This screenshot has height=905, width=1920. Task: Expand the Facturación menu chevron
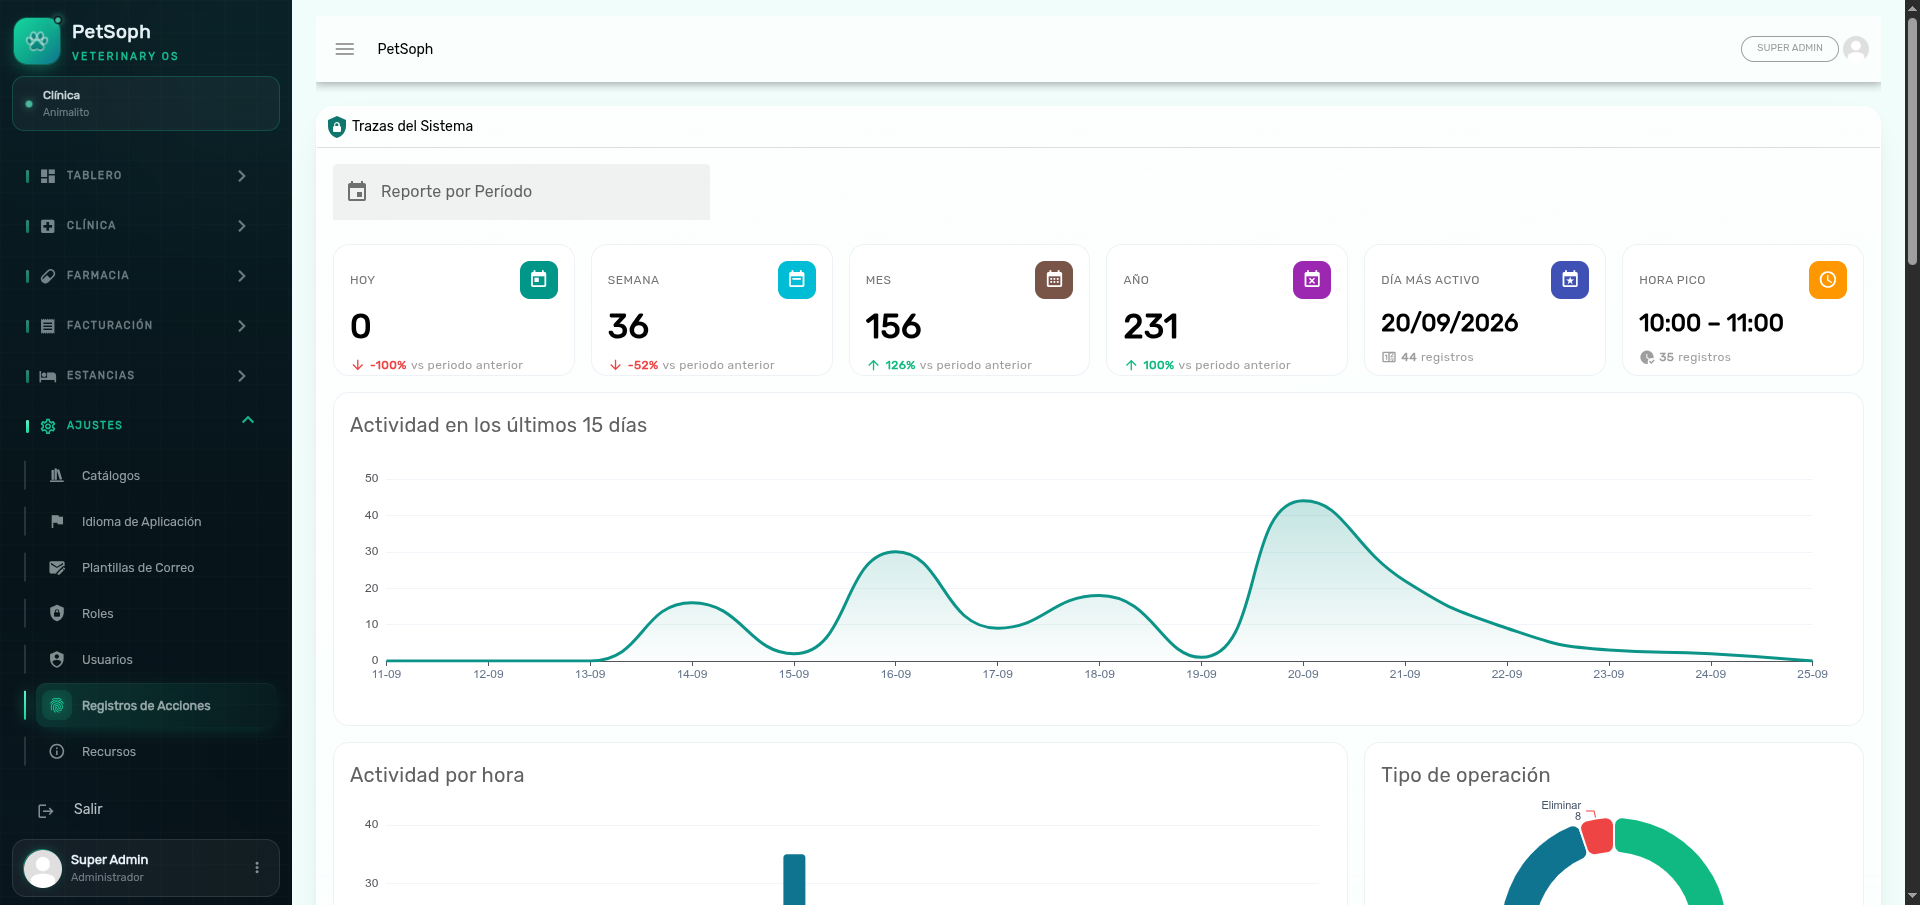point(242,326)
